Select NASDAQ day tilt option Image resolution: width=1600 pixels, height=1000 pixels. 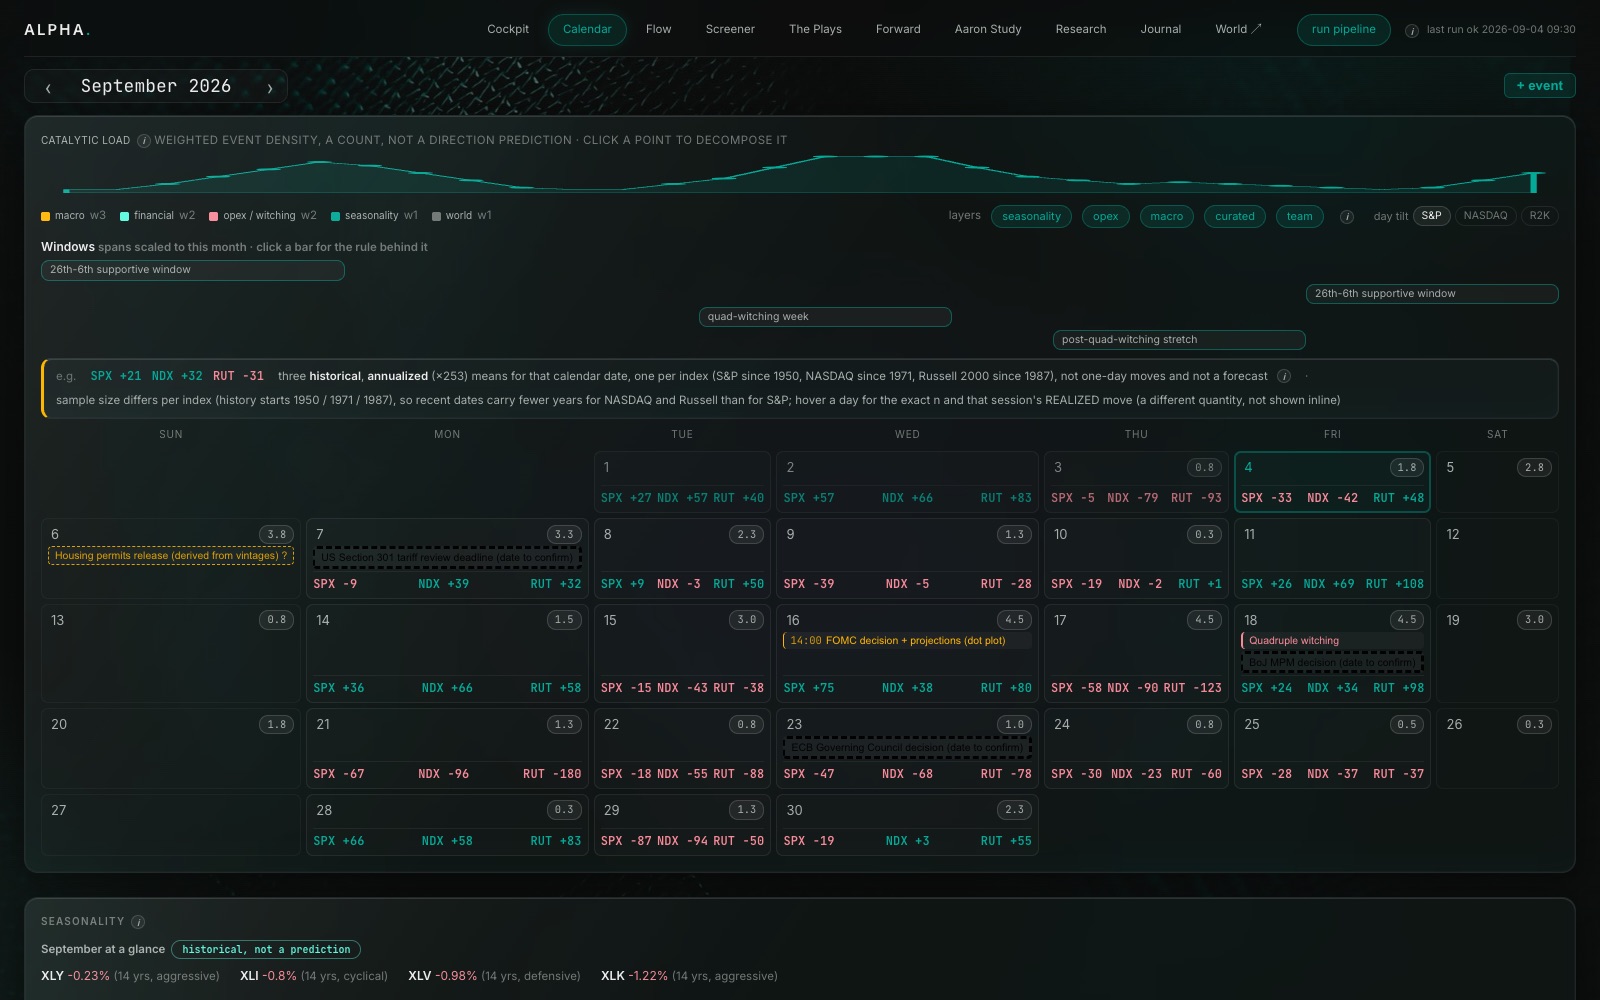(1485, 216)
